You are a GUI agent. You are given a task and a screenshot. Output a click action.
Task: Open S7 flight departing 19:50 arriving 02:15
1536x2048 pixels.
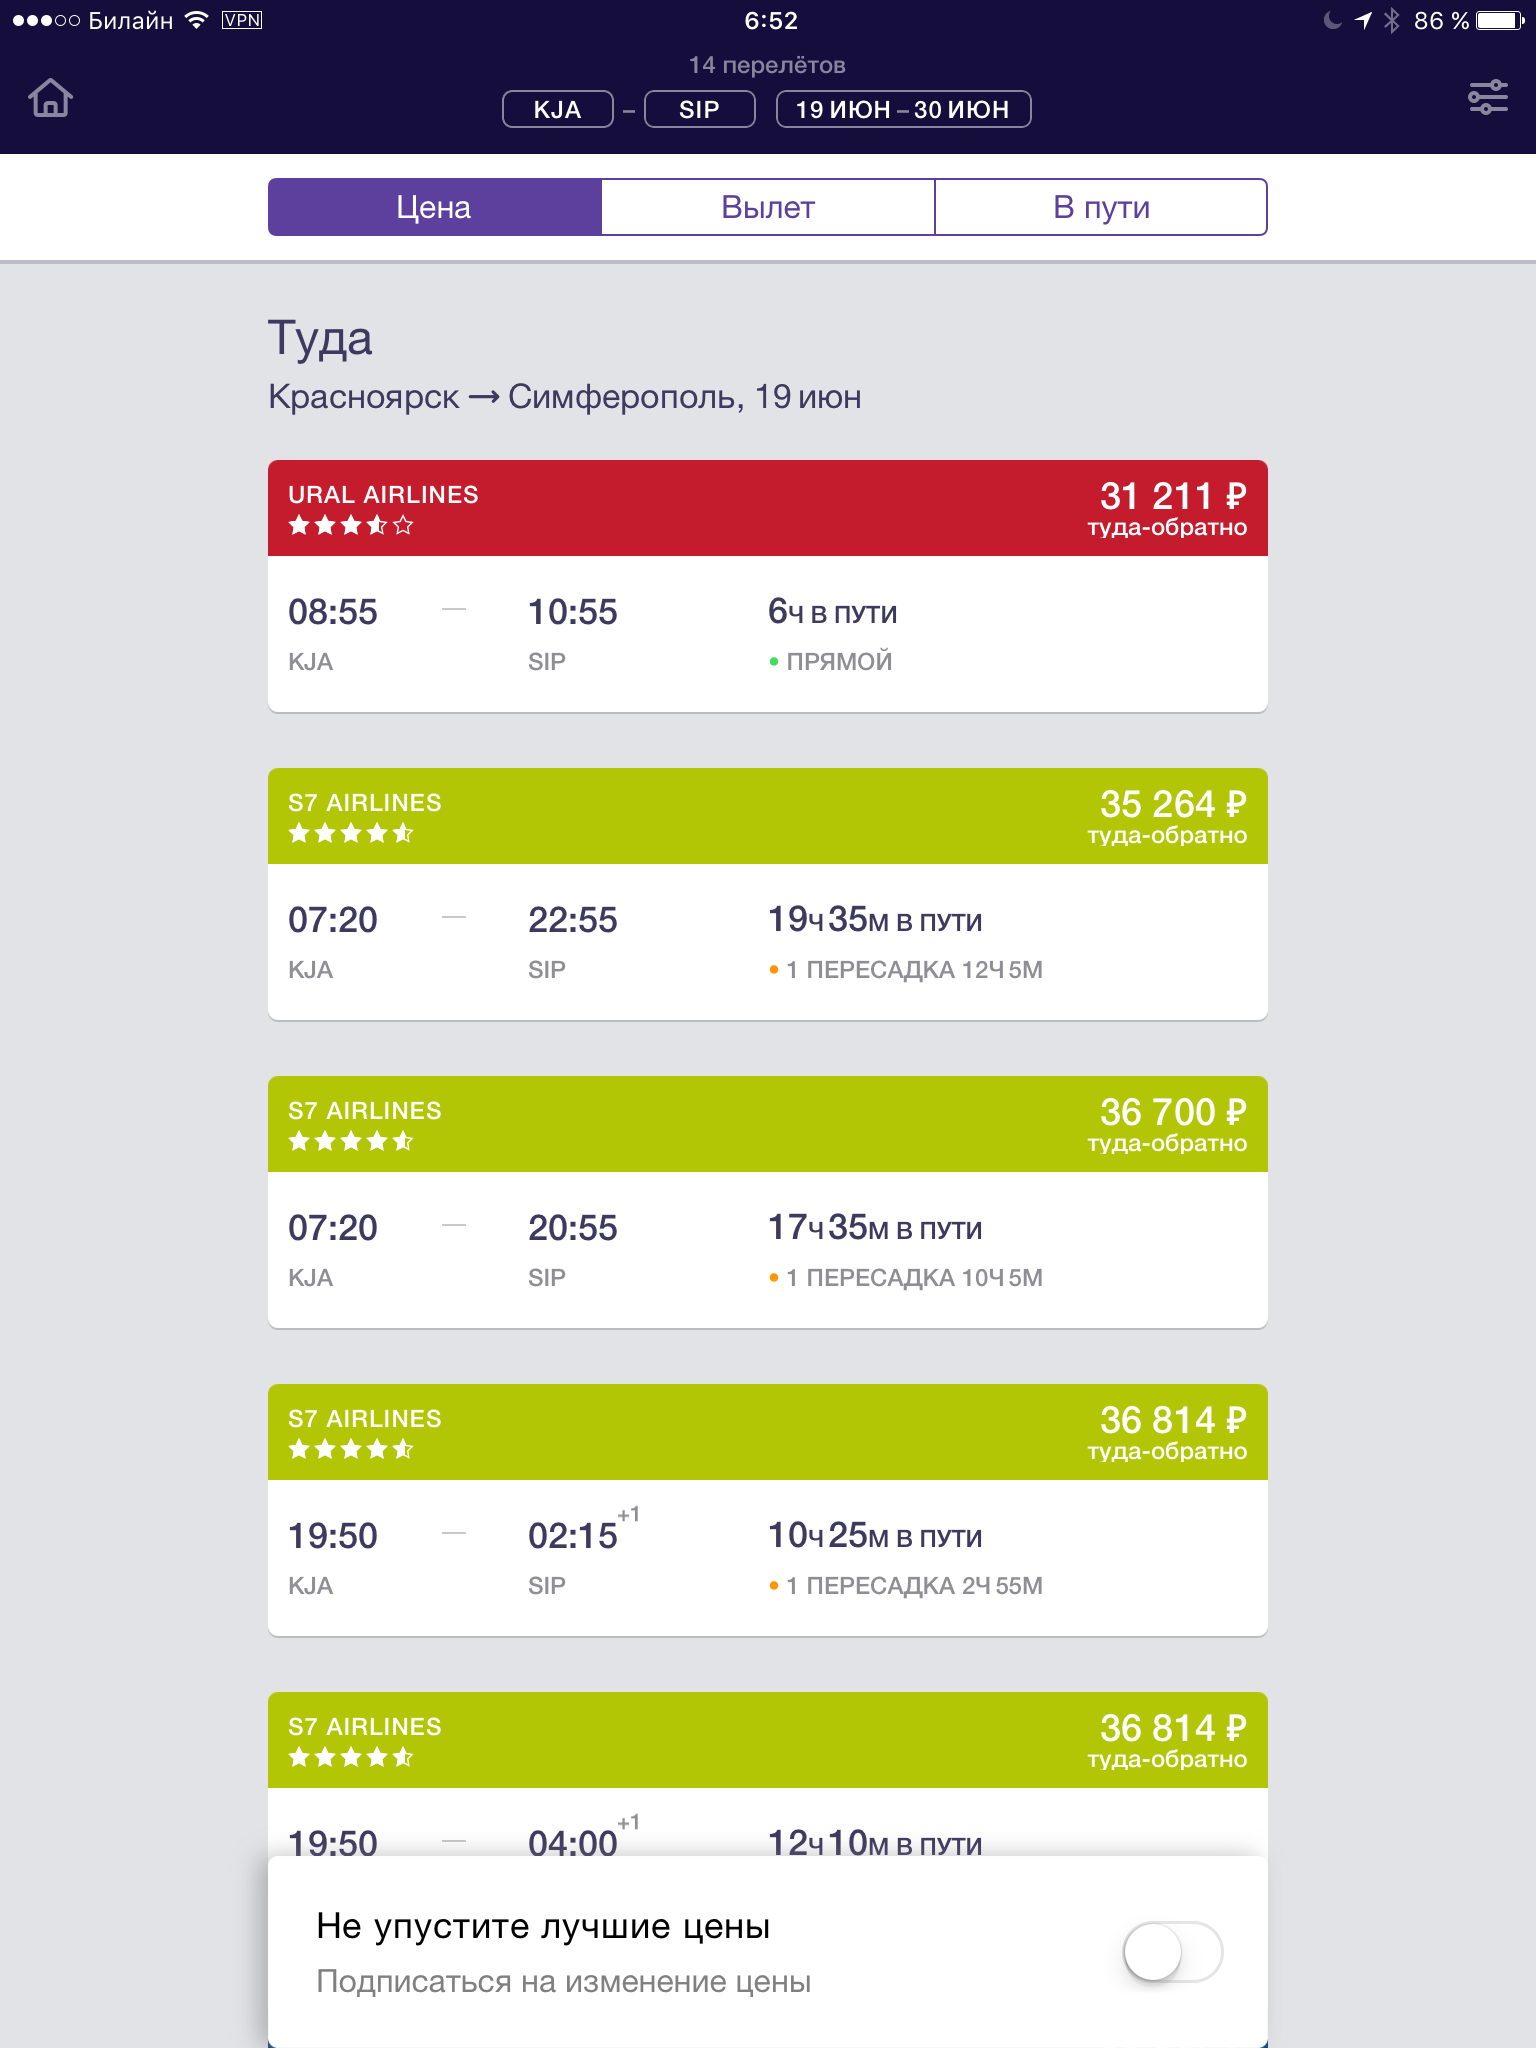coord(768,1510)
